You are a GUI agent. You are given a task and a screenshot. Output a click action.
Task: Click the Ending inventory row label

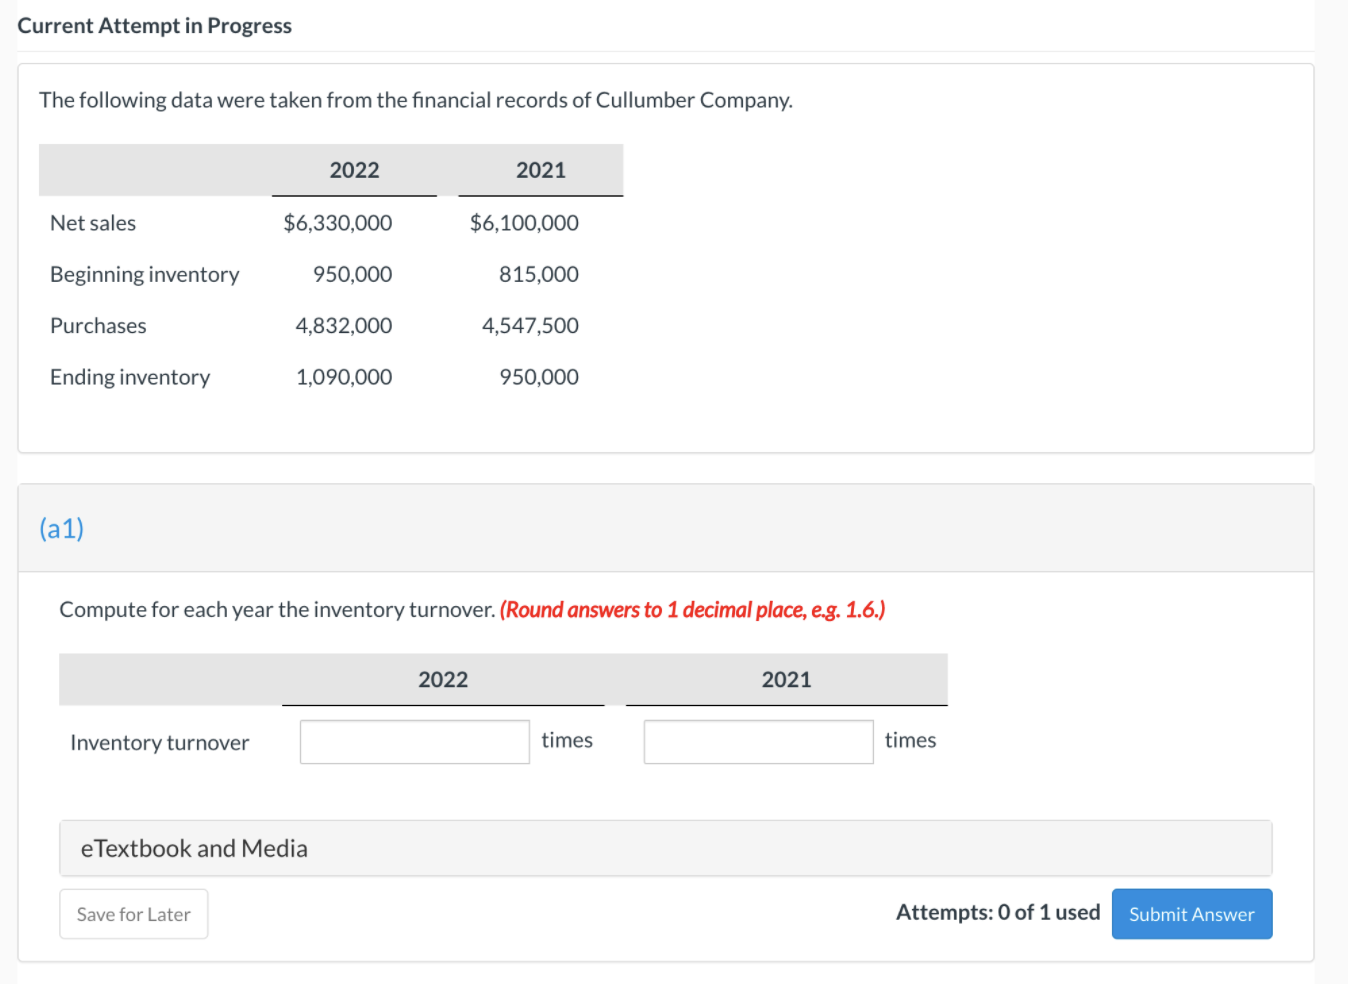click(x=130, y=376)
